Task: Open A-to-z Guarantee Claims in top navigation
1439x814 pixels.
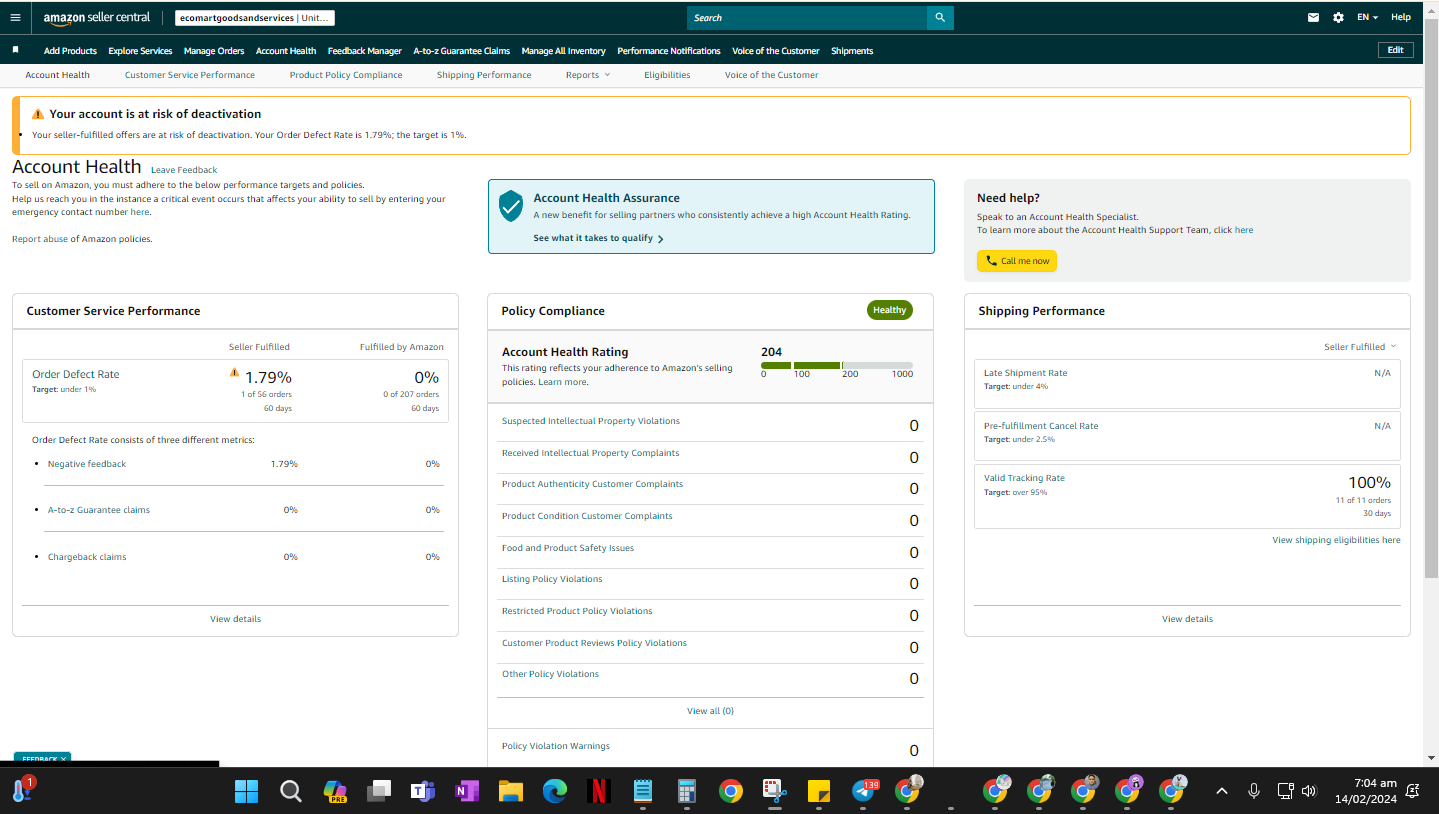Action: pos(461,51)
